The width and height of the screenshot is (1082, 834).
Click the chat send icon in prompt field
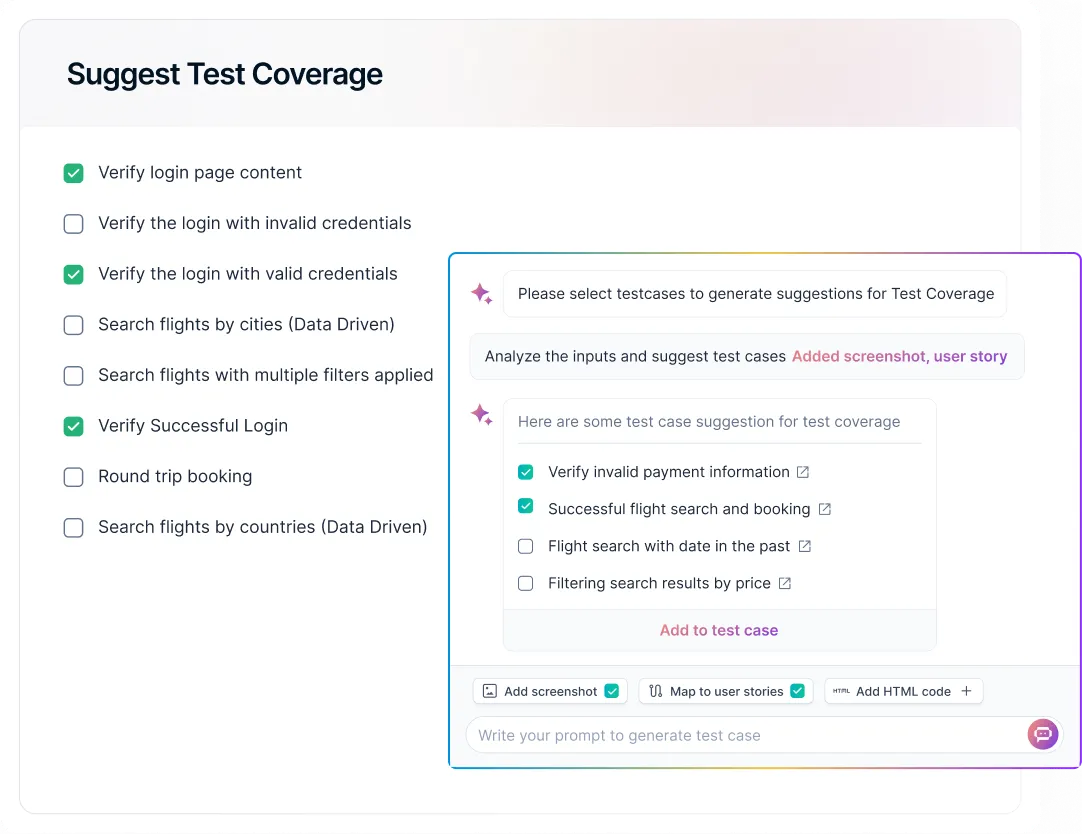click(x=1042, y=735)
